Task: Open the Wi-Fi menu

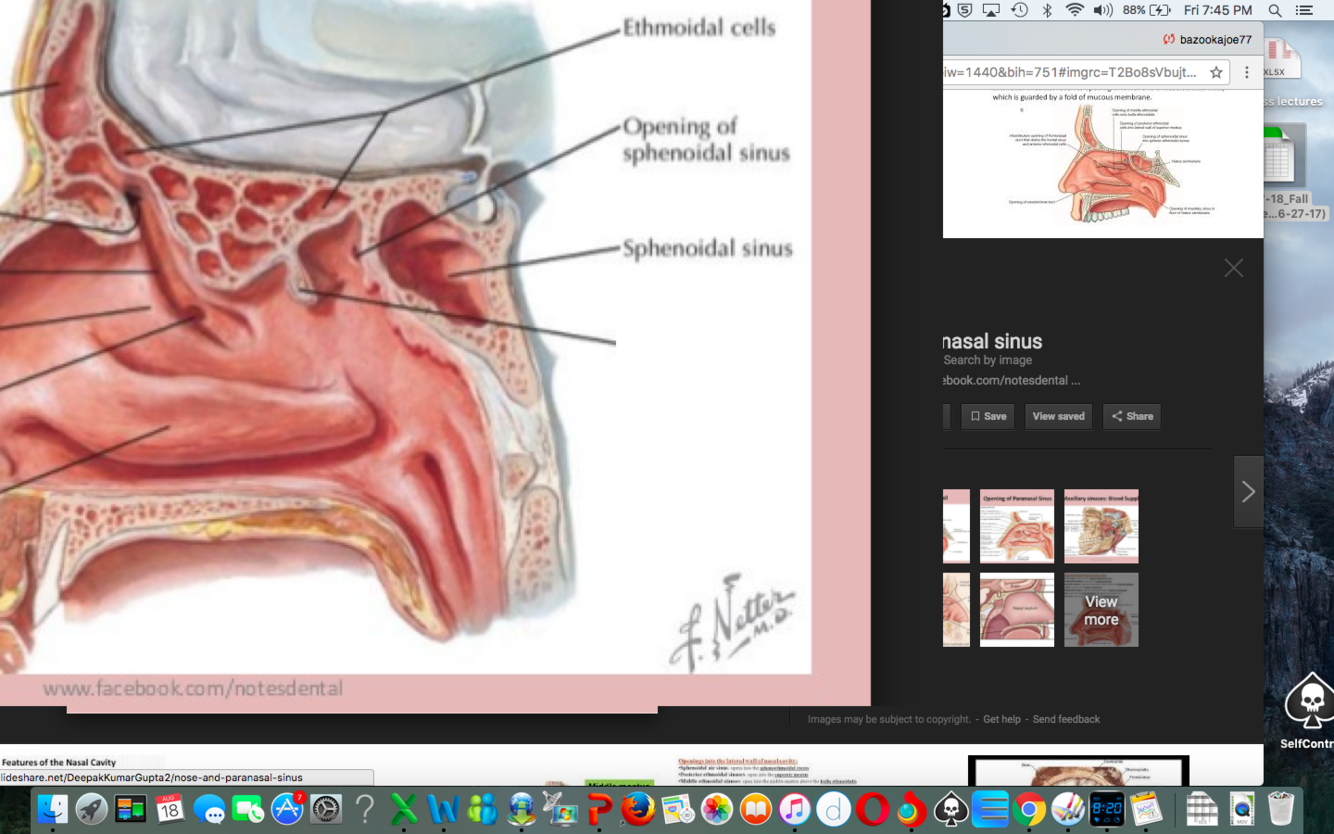Action: [1074, 10]
